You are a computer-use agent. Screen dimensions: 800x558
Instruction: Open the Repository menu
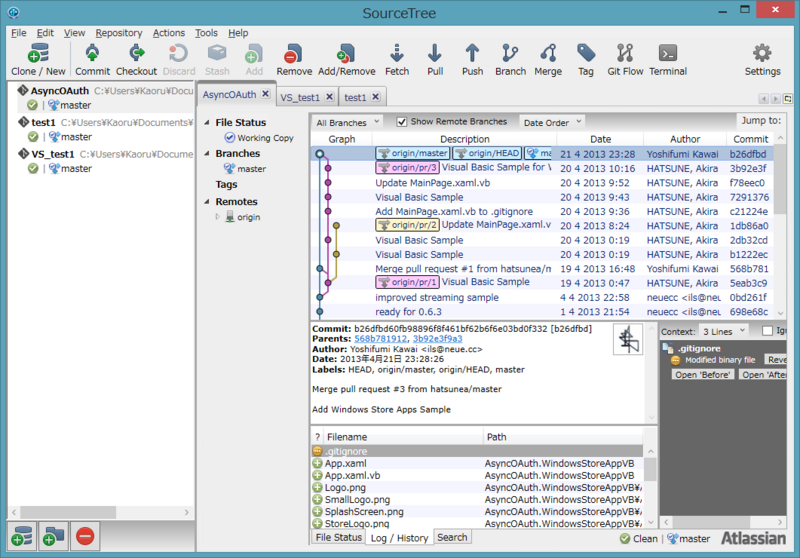click(118, 33)
